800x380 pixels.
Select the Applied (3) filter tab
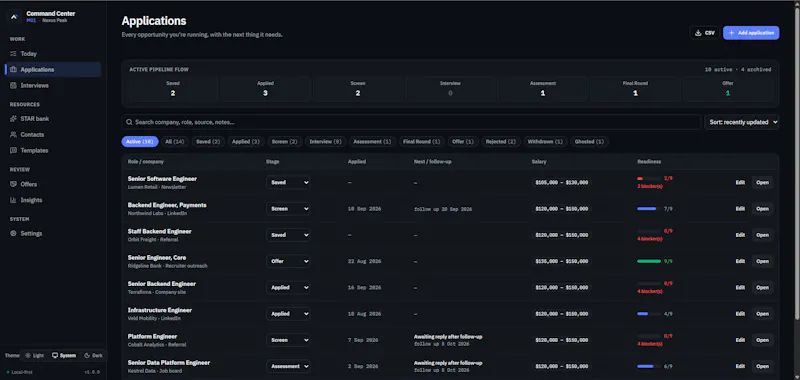pos(245,142)
